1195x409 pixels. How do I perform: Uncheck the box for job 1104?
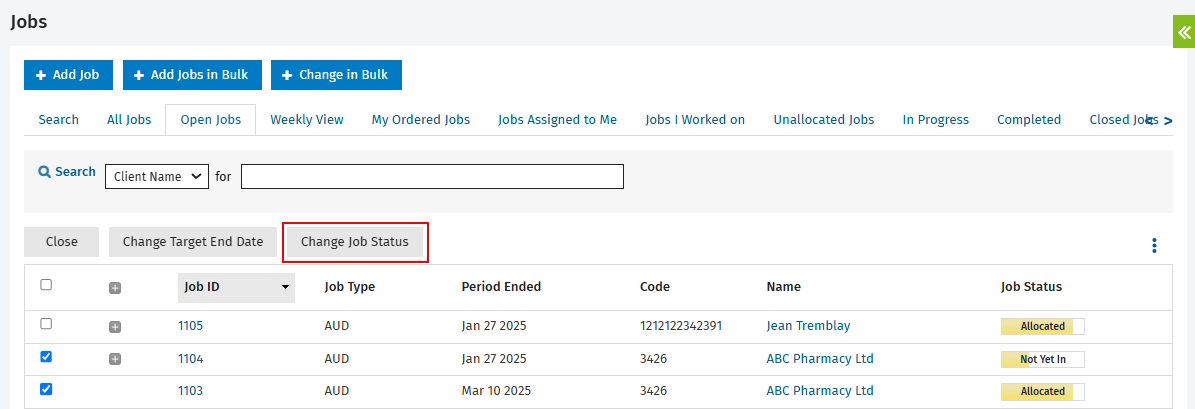point(46,356)
